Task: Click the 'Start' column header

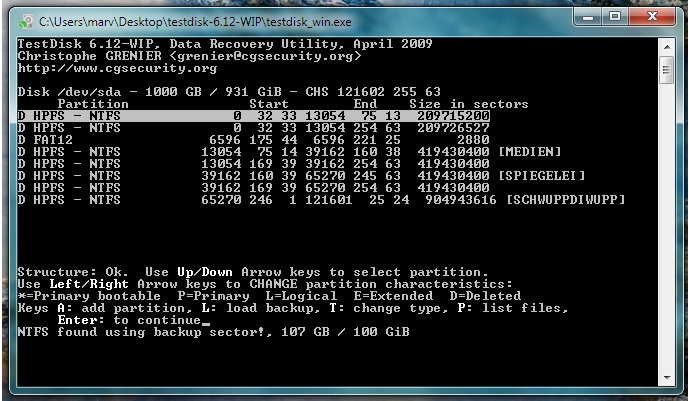Action: (269, 104)
